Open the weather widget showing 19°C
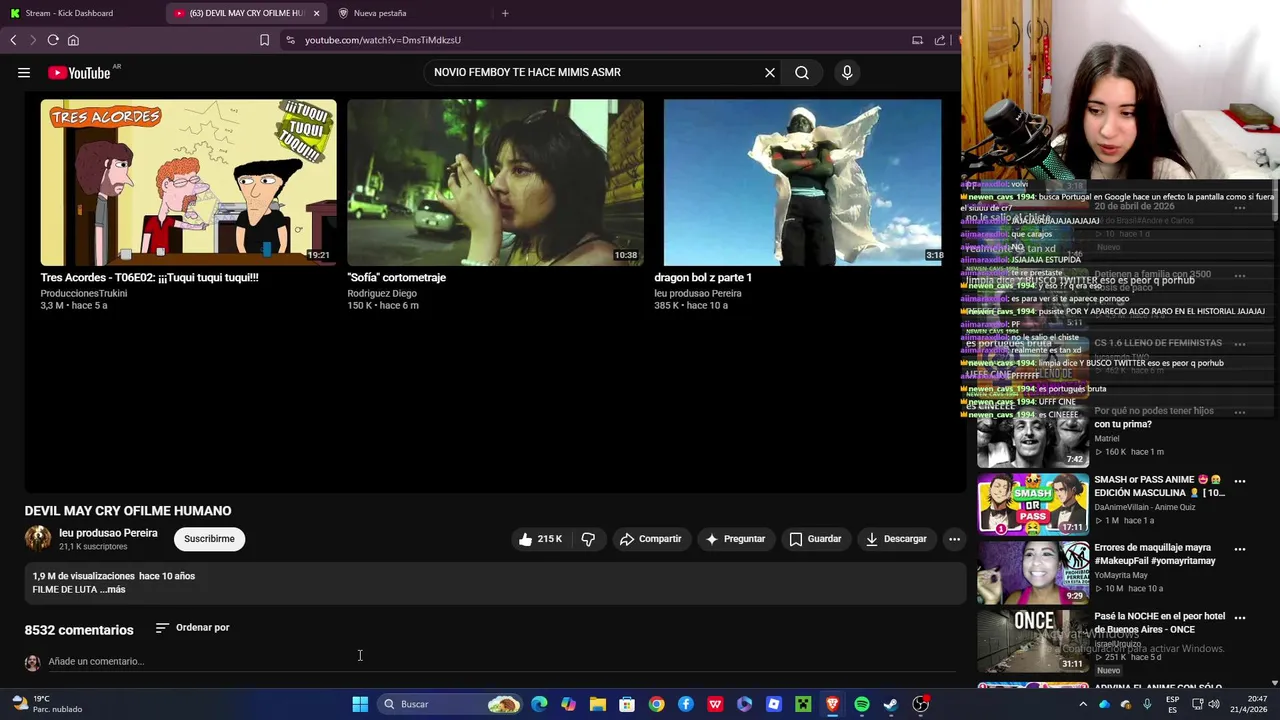This screenshot has width=1280, height=720. click(45, 704)
